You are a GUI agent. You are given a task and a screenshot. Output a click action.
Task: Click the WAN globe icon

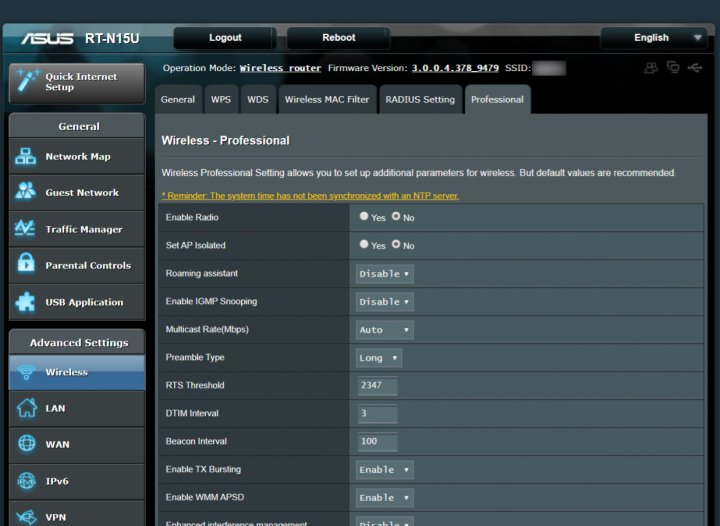[x=27, y=443]
